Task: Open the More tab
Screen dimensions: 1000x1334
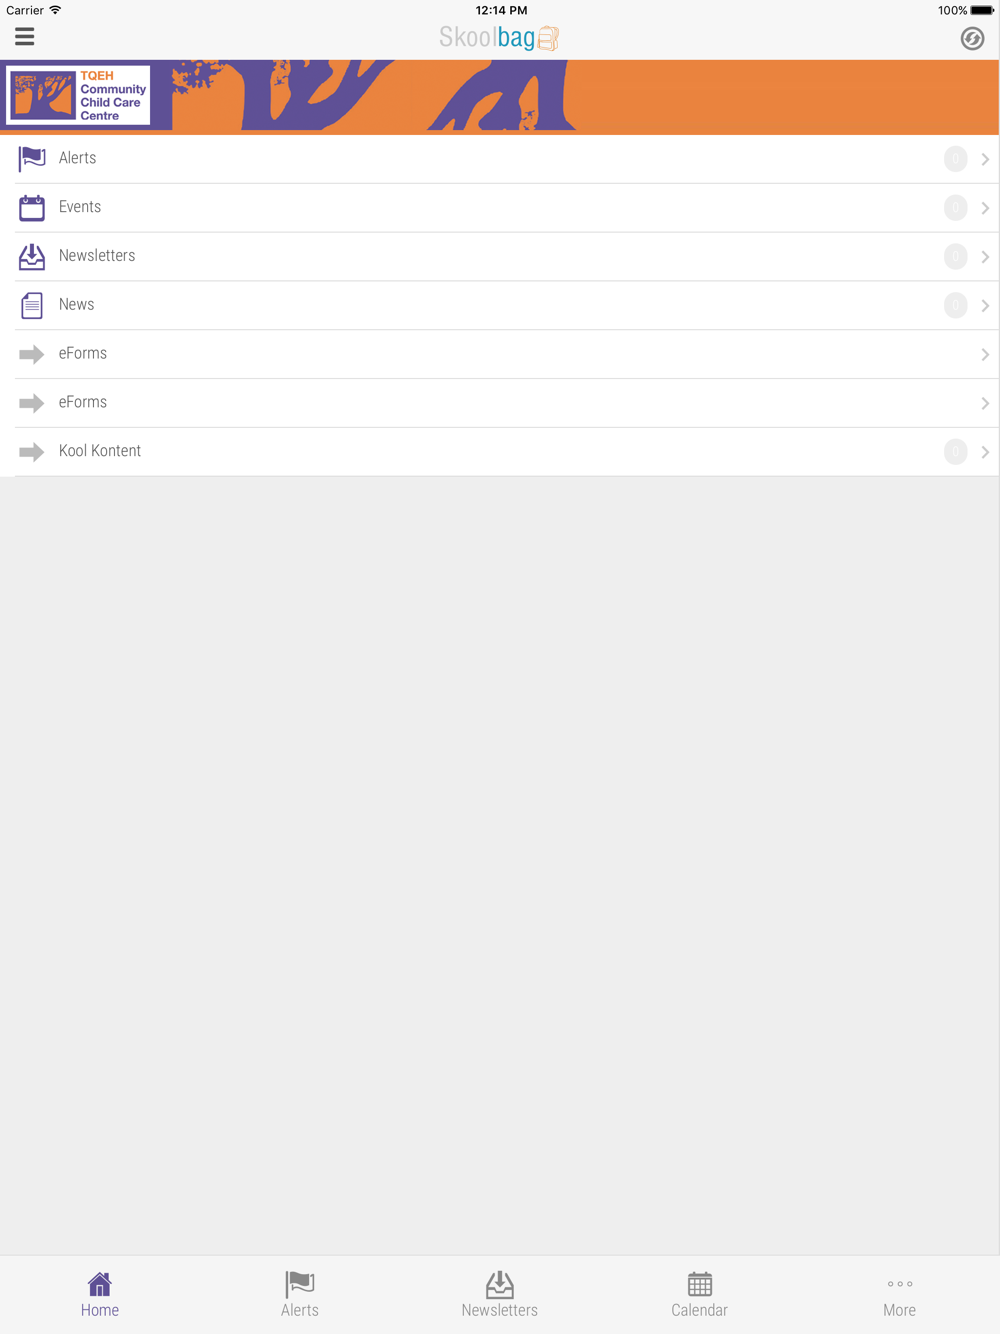Action: click(x=900, y=1295)
